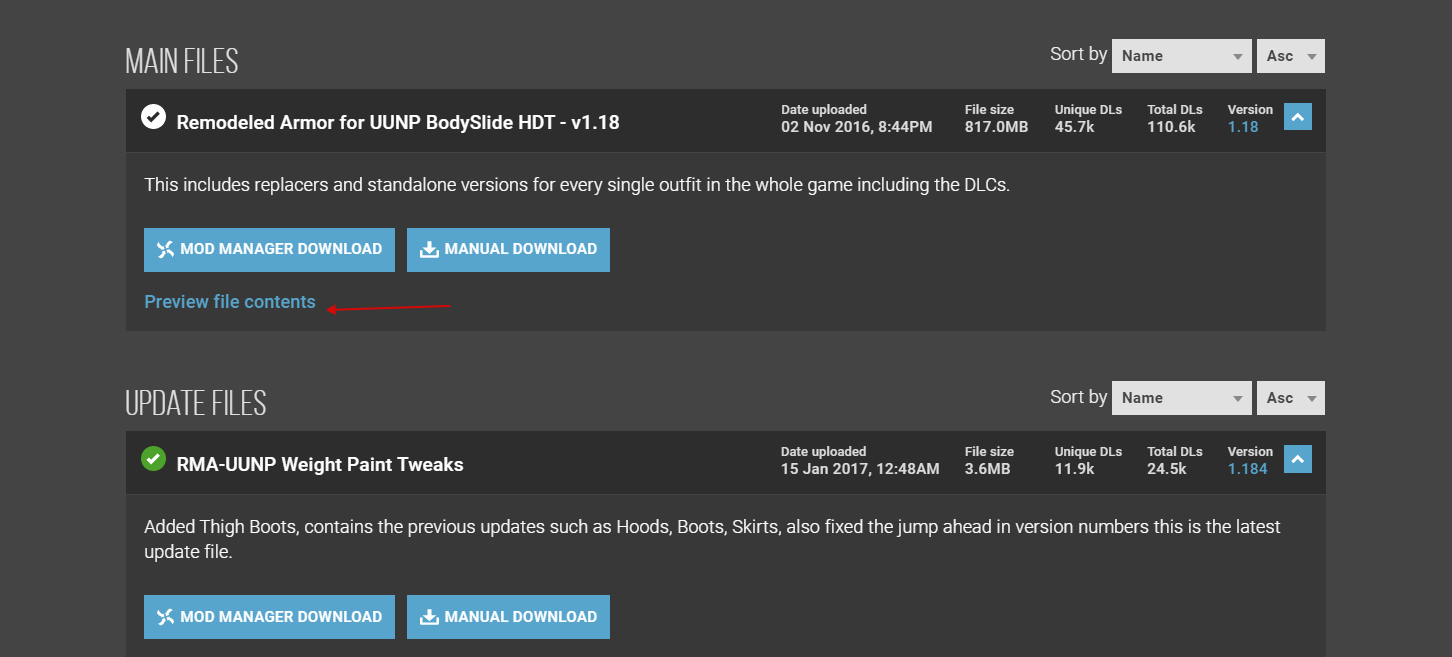Collapse the RMA-UUNP Weight Paint Tweaks entry

tap(1297, 460)
